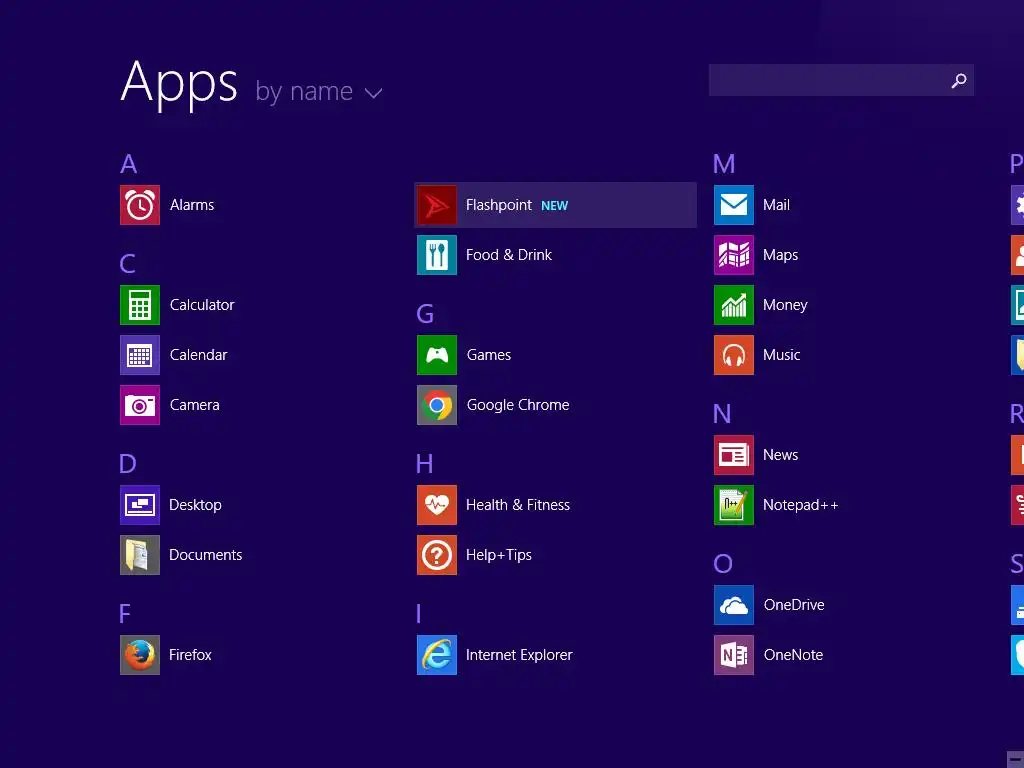1024x768 pixels.
Task: Click the H group letter header
Action: [x=424, y=464]
